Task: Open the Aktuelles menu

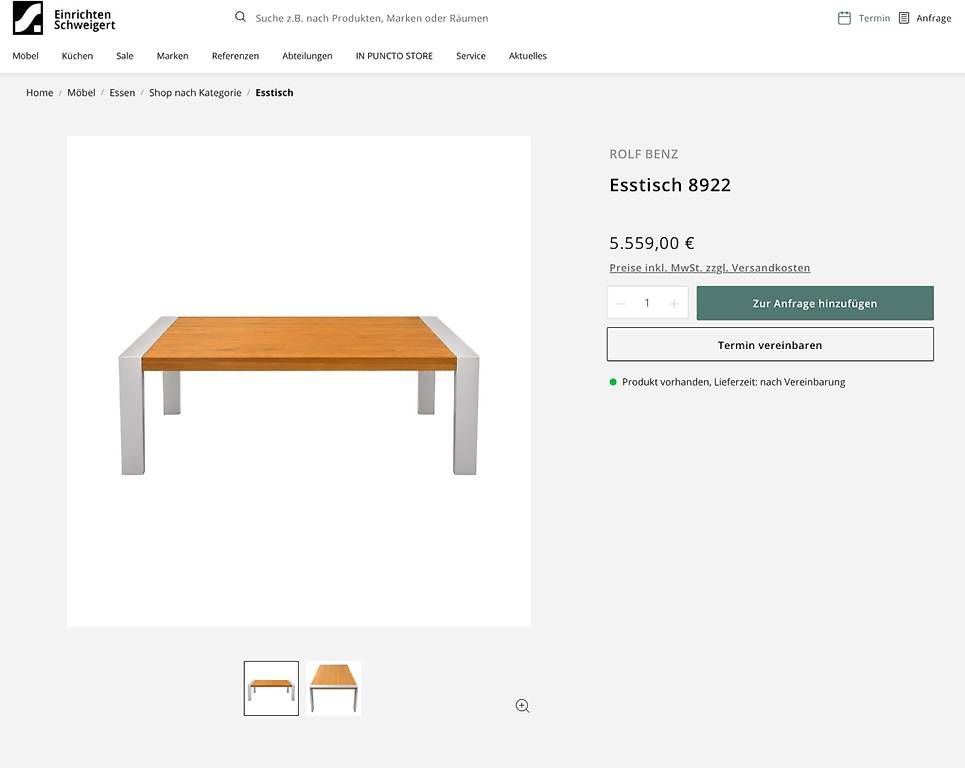Action: point(527,56)
